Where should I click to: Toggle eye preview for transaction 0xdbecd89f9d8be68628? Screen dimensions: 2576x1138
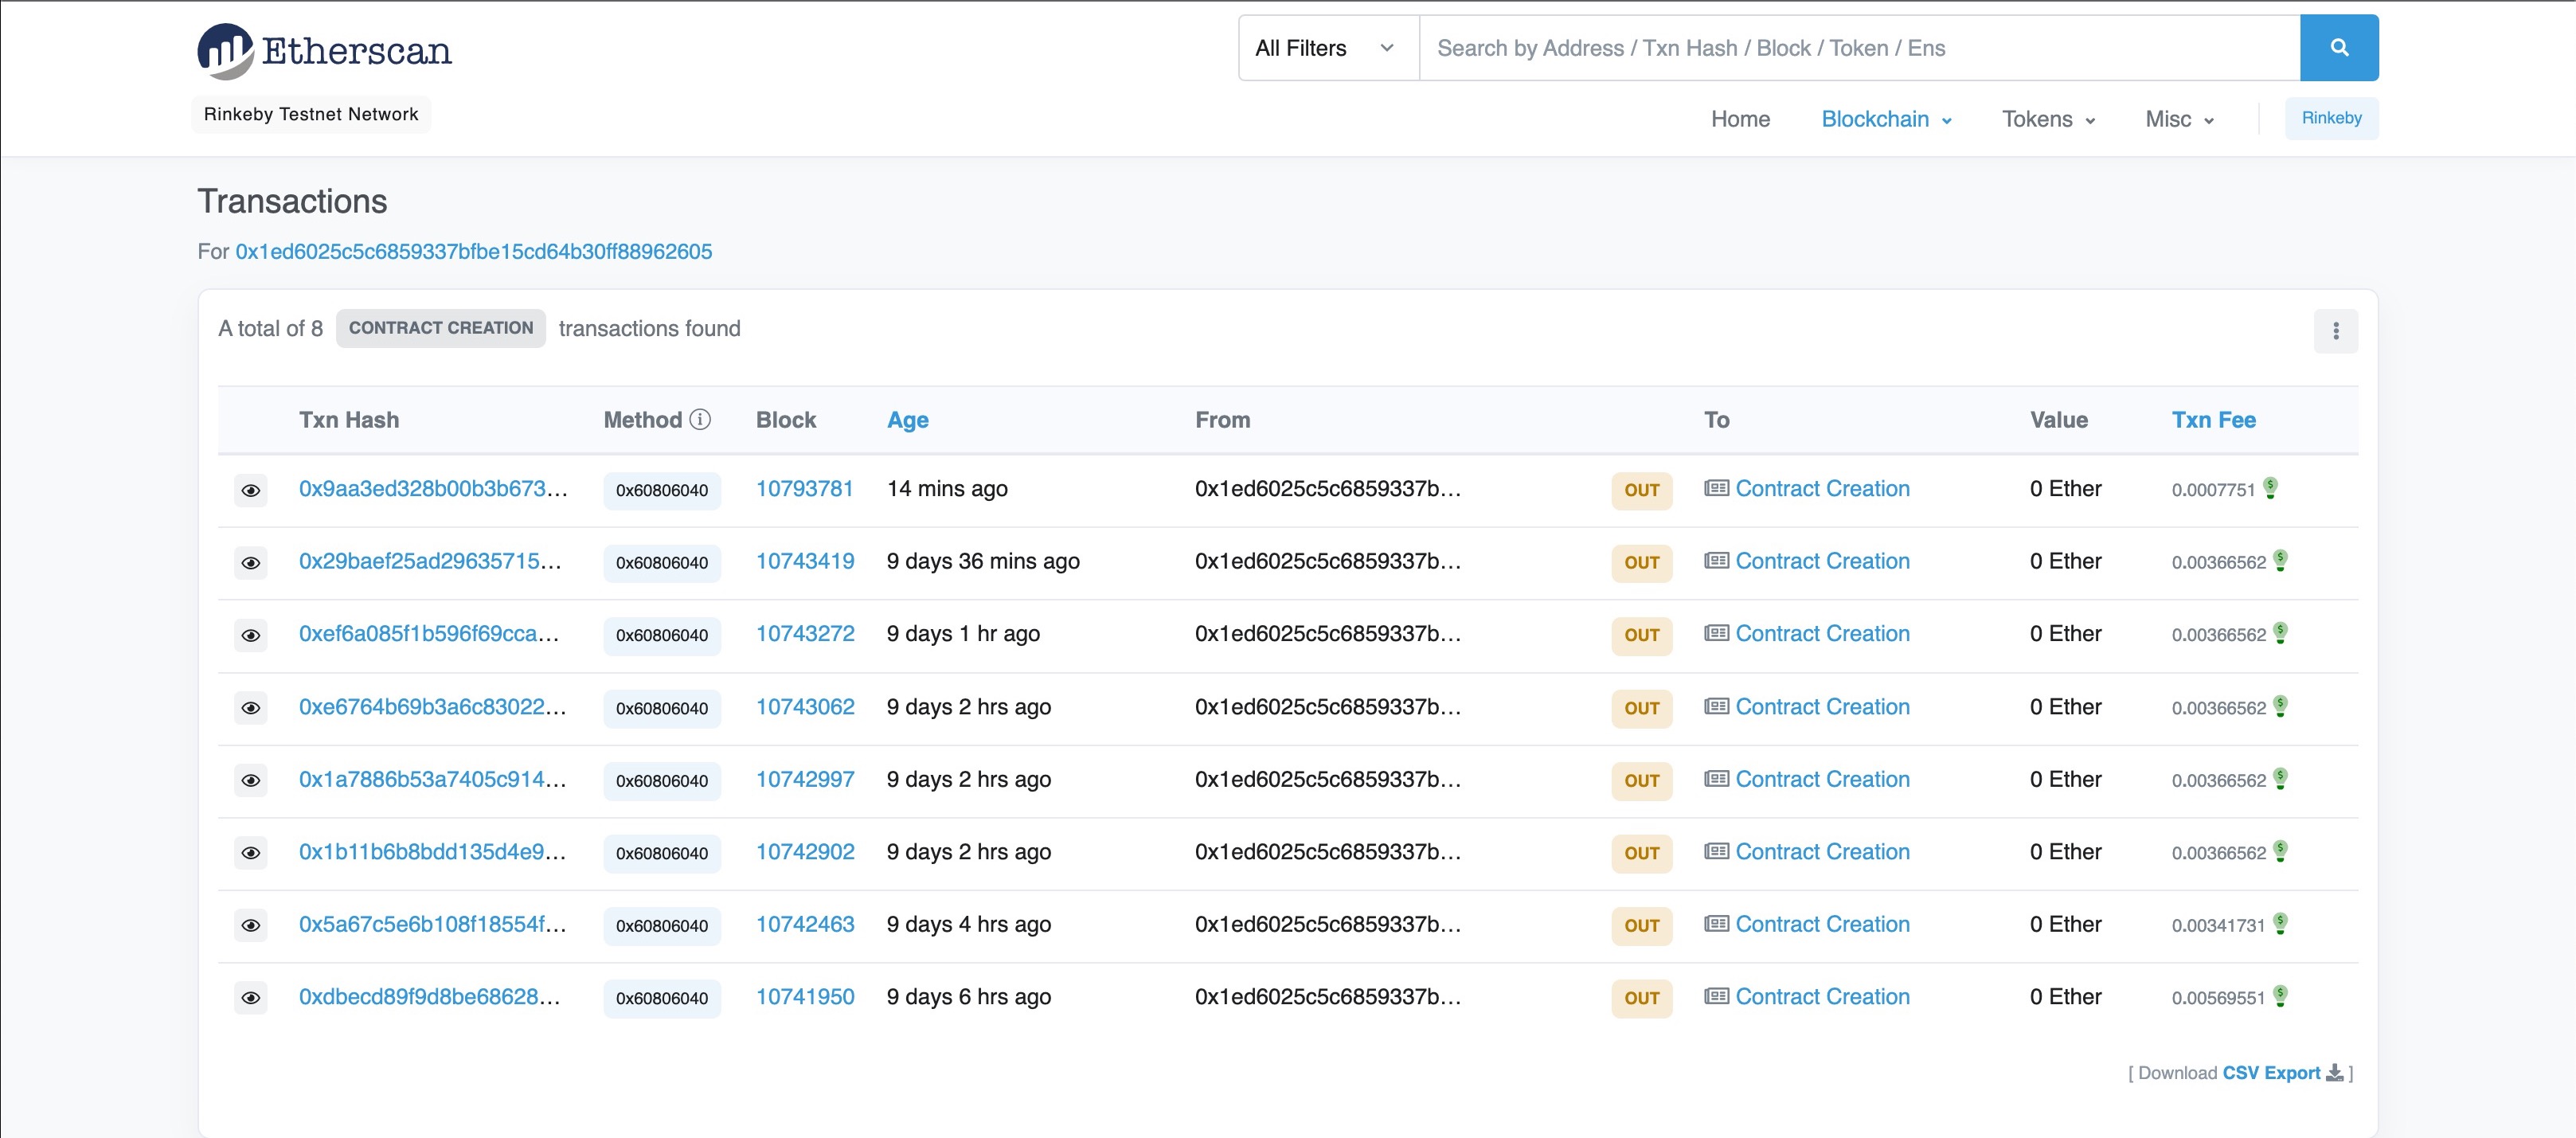pos(251,998)
